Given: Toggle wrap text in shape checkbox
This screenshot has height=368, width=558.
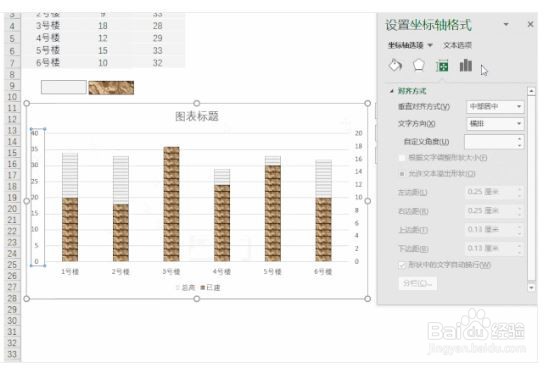Looking at the screenshot, I should click(402, 265).
